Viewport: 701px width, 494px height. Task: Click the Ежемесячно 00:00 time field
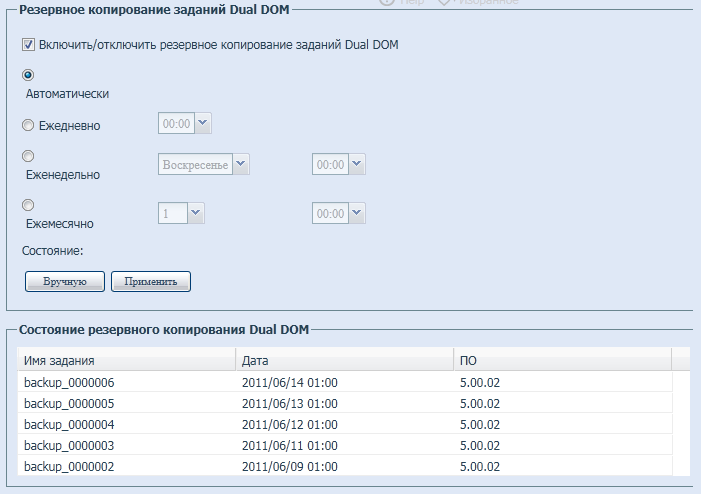(x=330, y=213)
